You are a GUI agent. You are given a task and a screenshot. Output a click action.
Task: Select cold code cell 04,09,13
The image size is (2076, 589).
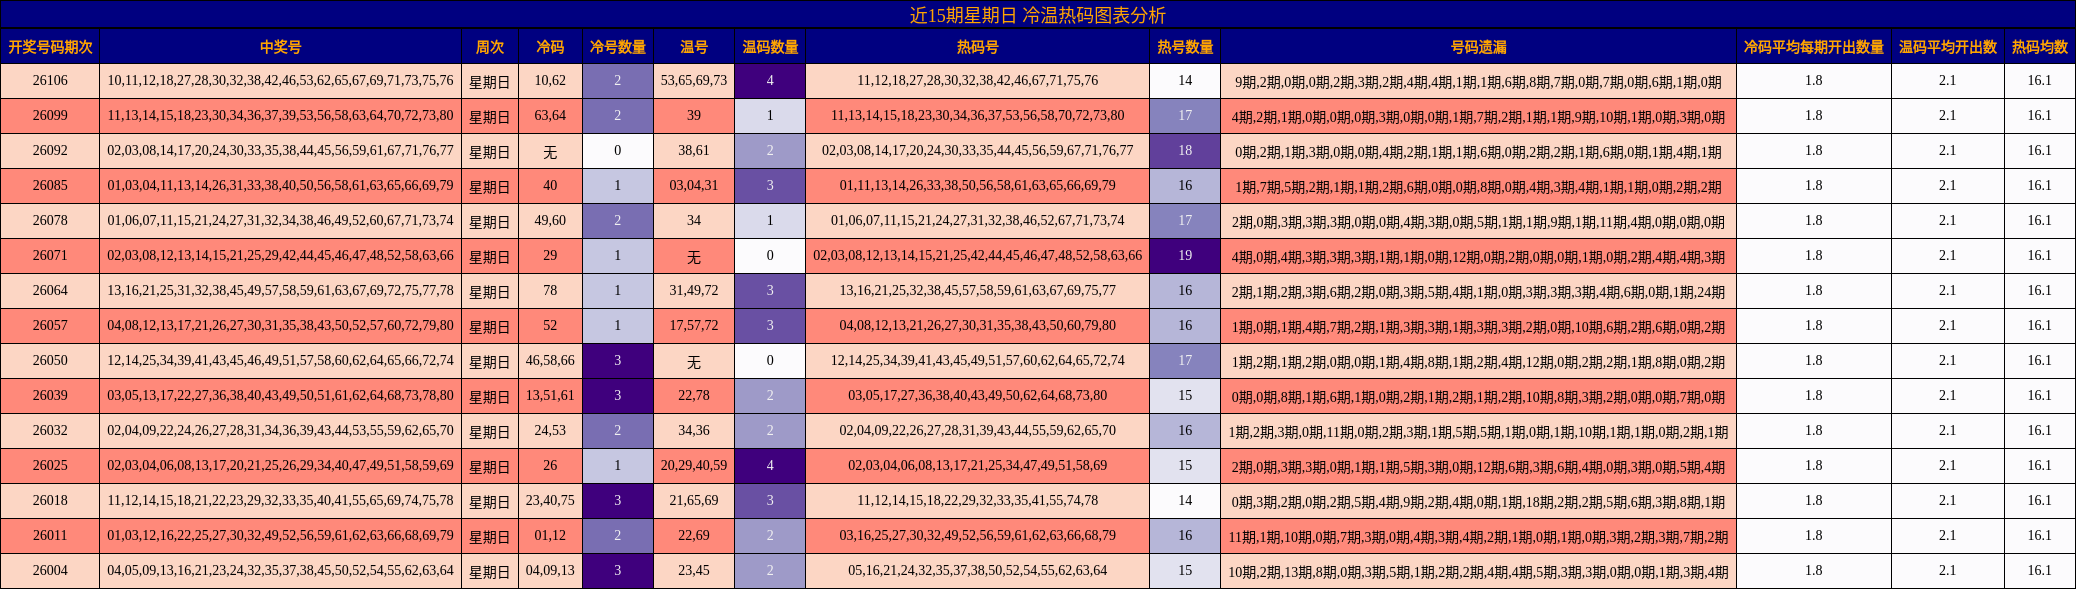point(550,571)
